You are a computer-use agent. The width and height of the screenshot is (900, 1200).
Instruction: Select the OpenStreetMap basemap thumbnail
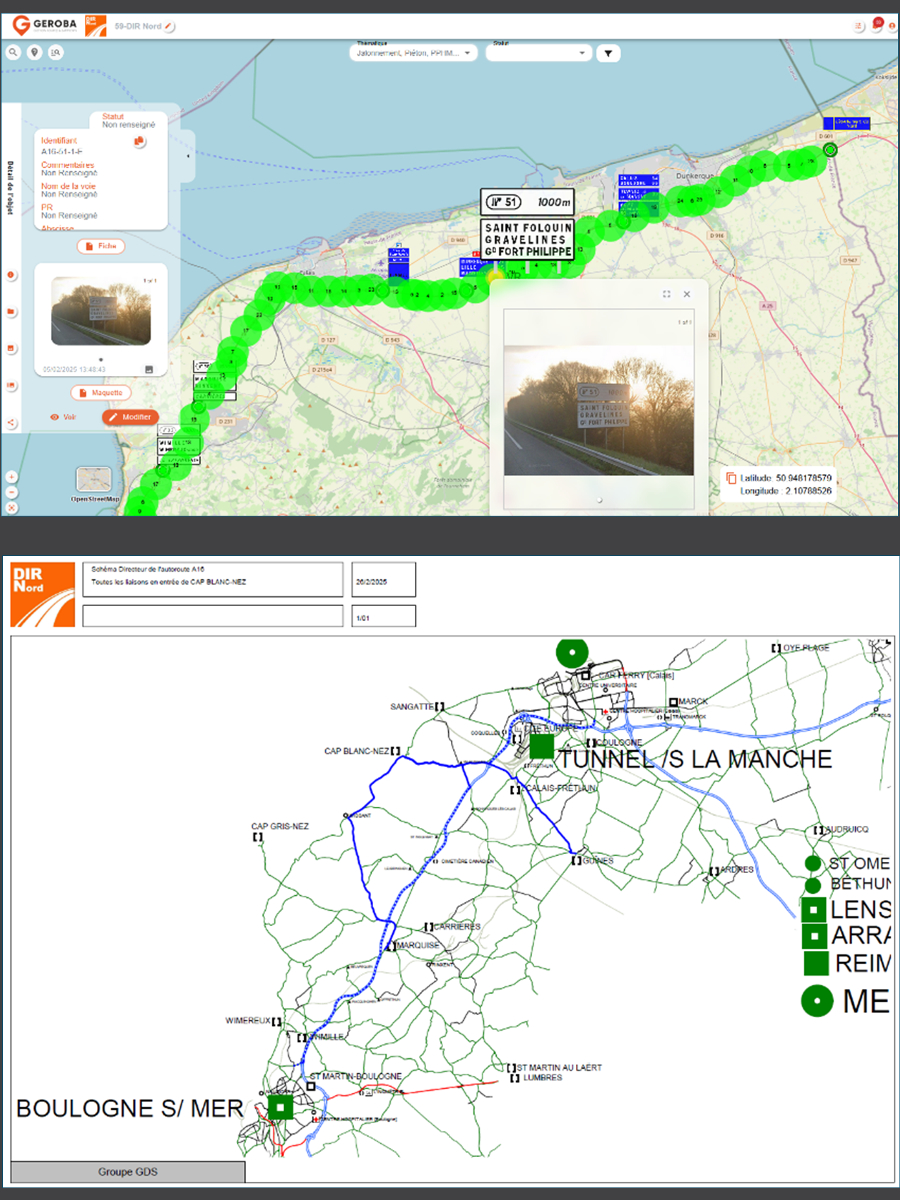click(96, 481)
